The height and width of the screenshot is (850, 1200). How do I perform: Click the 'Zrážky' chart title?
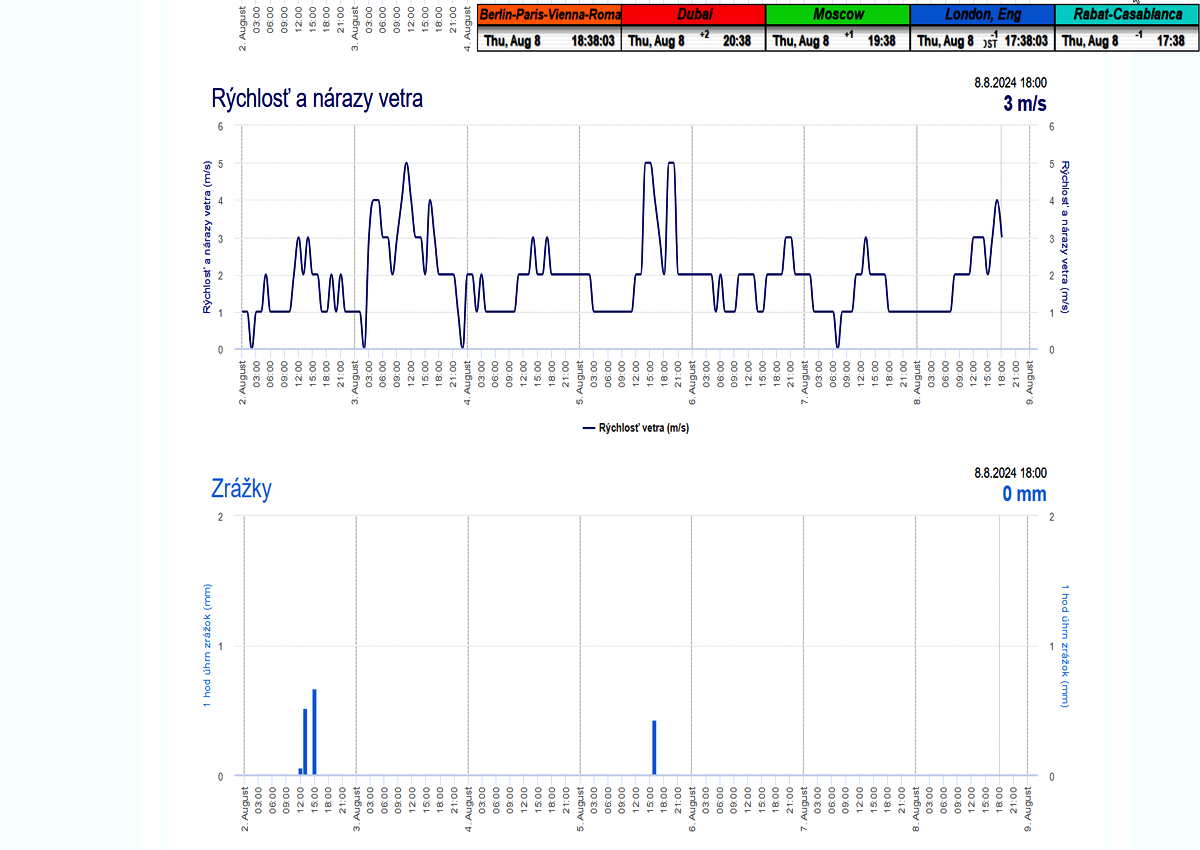pos(241,489)
